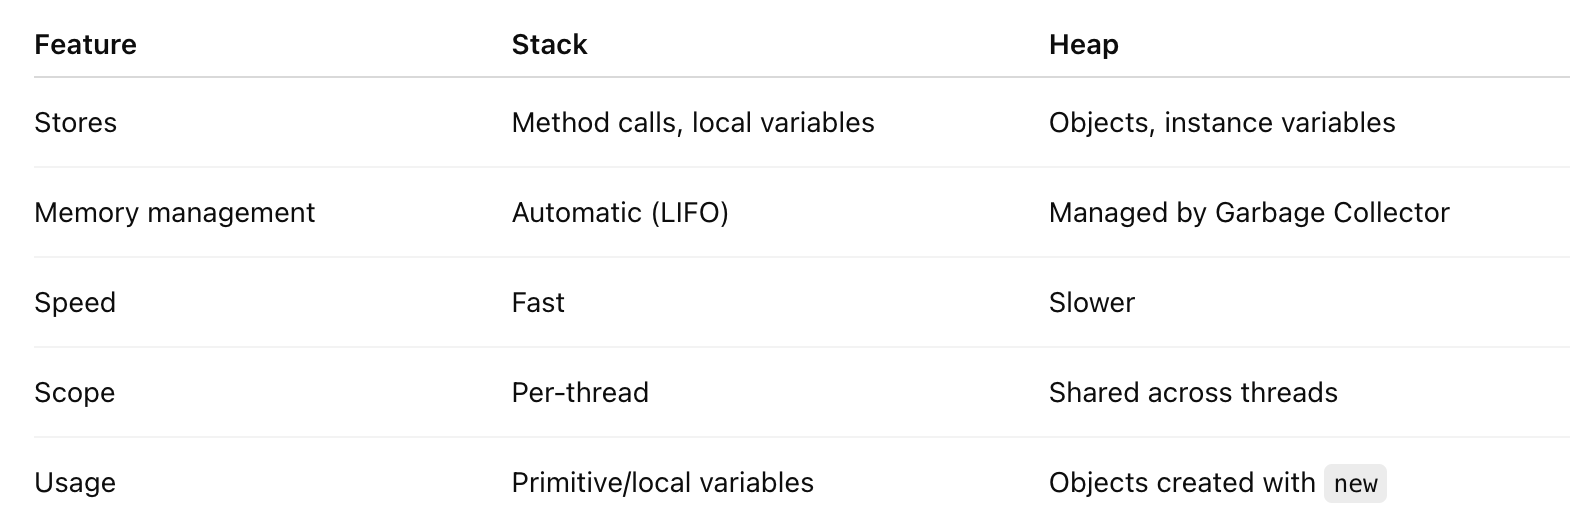Click the 'Managed by Garbage Collector' cell

1248,213
